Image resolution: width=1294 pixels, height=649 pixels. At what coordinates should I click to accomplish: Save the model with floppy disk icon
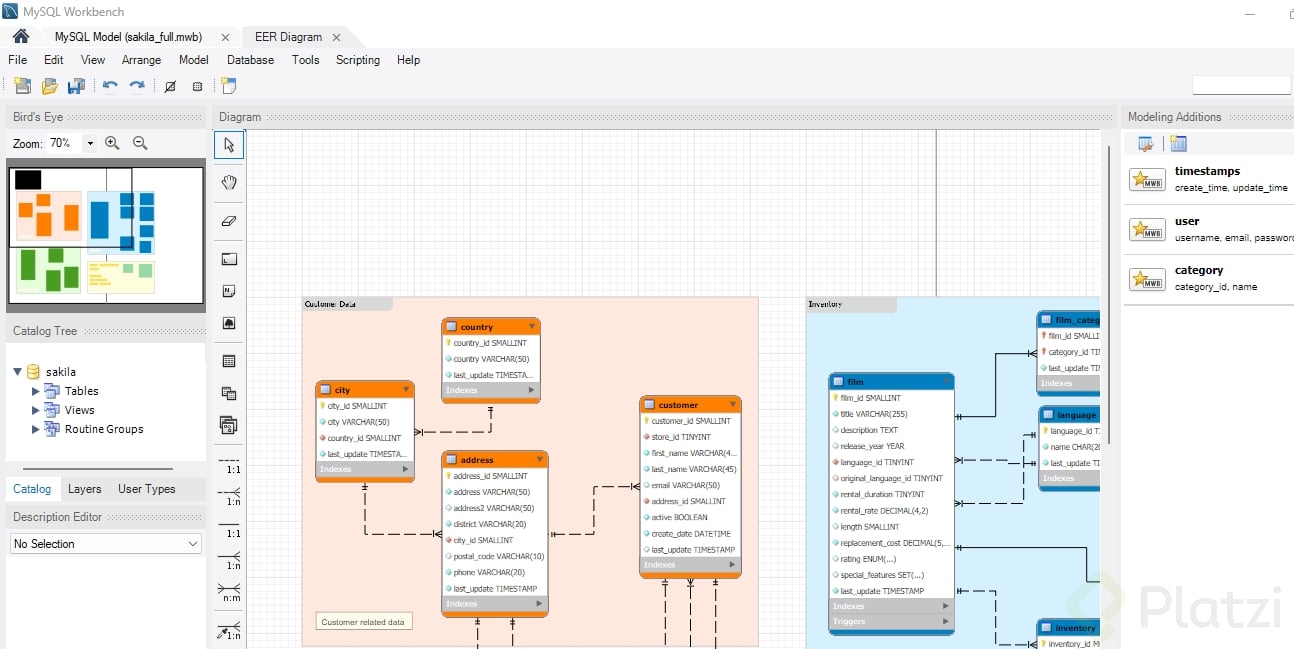point(76,86)
